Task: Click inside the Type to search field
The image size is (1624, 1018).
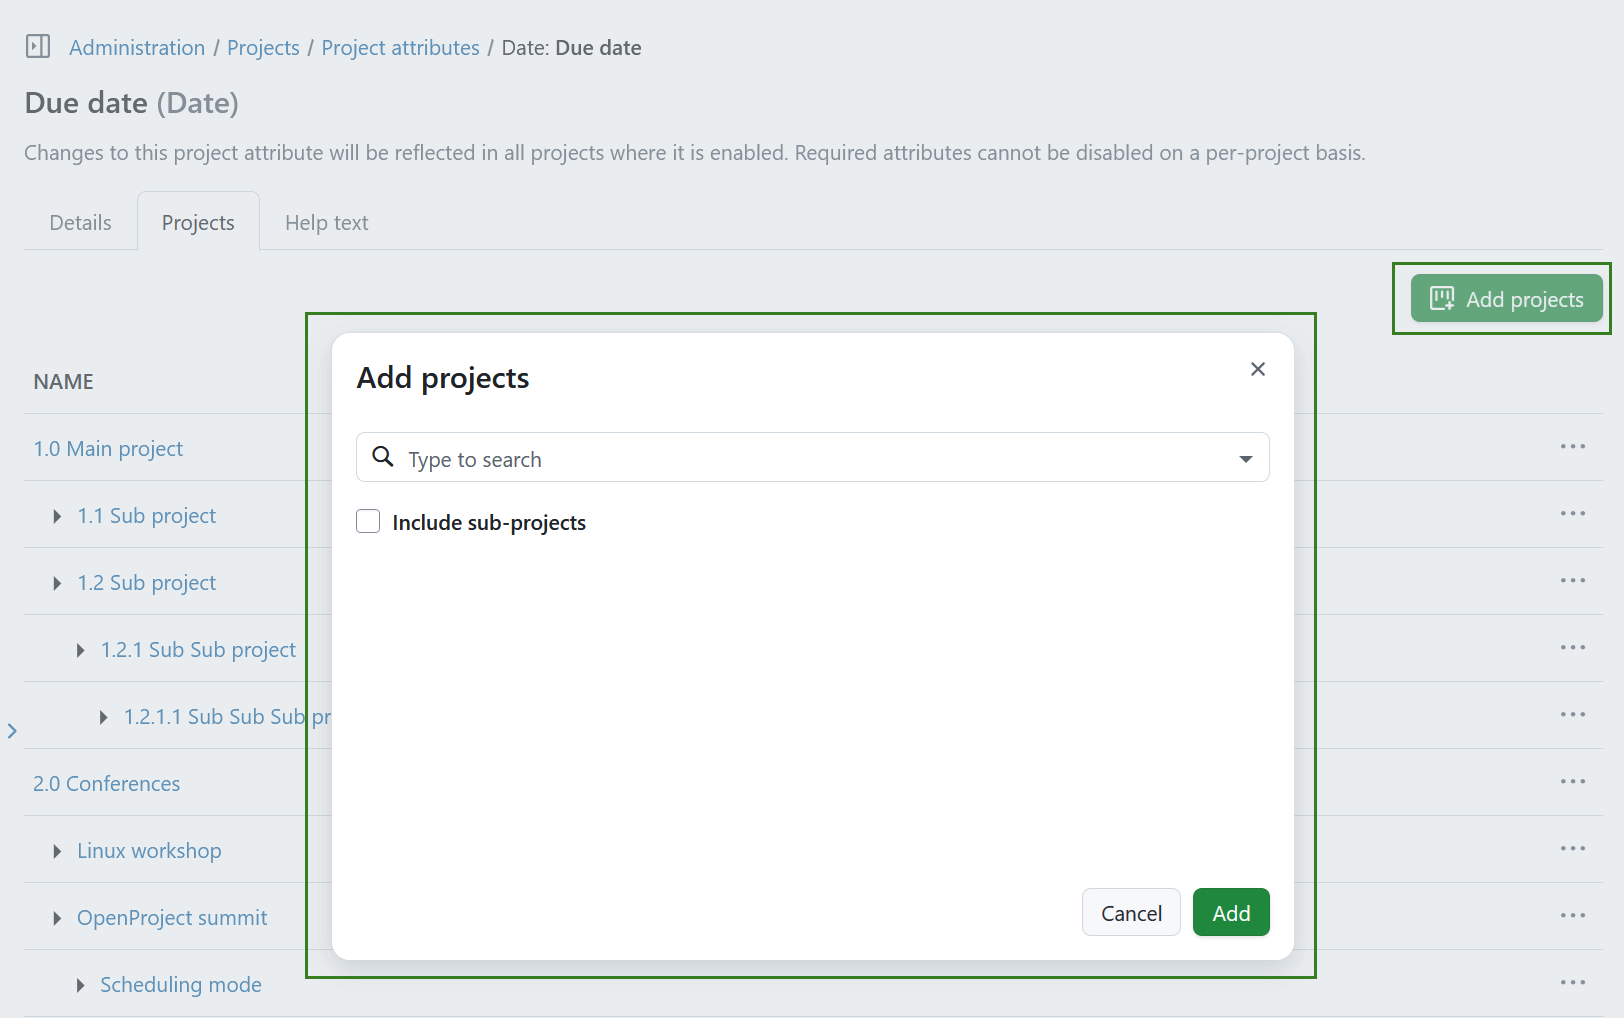Action: (x=700, y=458)
